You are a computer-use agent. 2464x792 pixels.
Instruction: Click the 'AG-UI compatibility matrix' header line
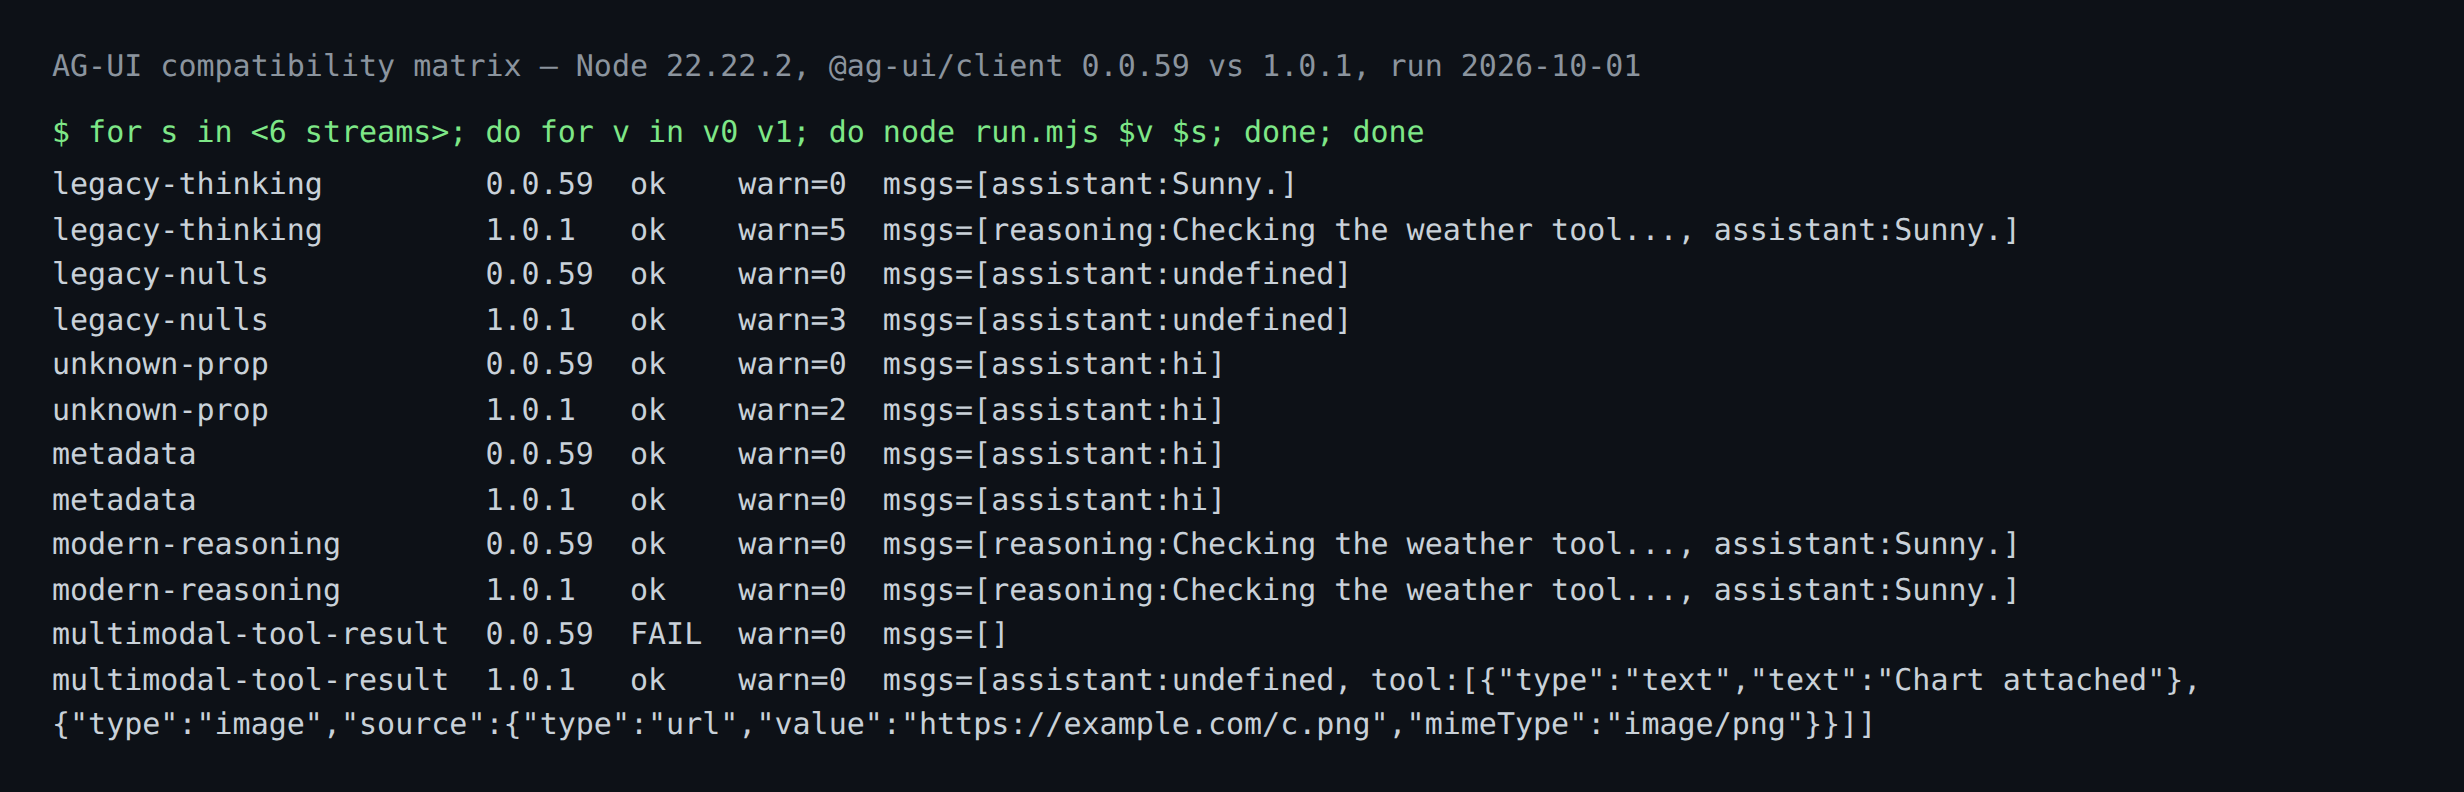point(846,66)
